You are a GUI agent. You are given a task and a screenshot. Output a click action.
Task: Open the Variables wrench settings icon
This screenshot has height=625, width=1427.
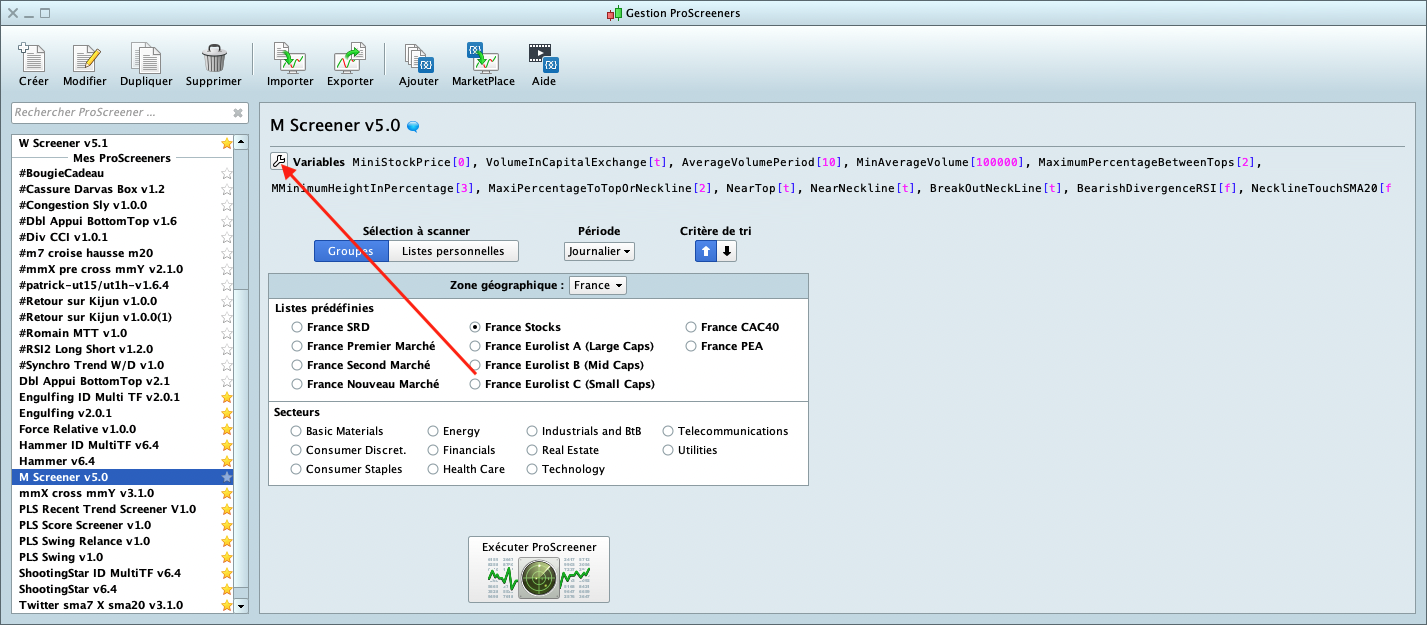(279, 161)
